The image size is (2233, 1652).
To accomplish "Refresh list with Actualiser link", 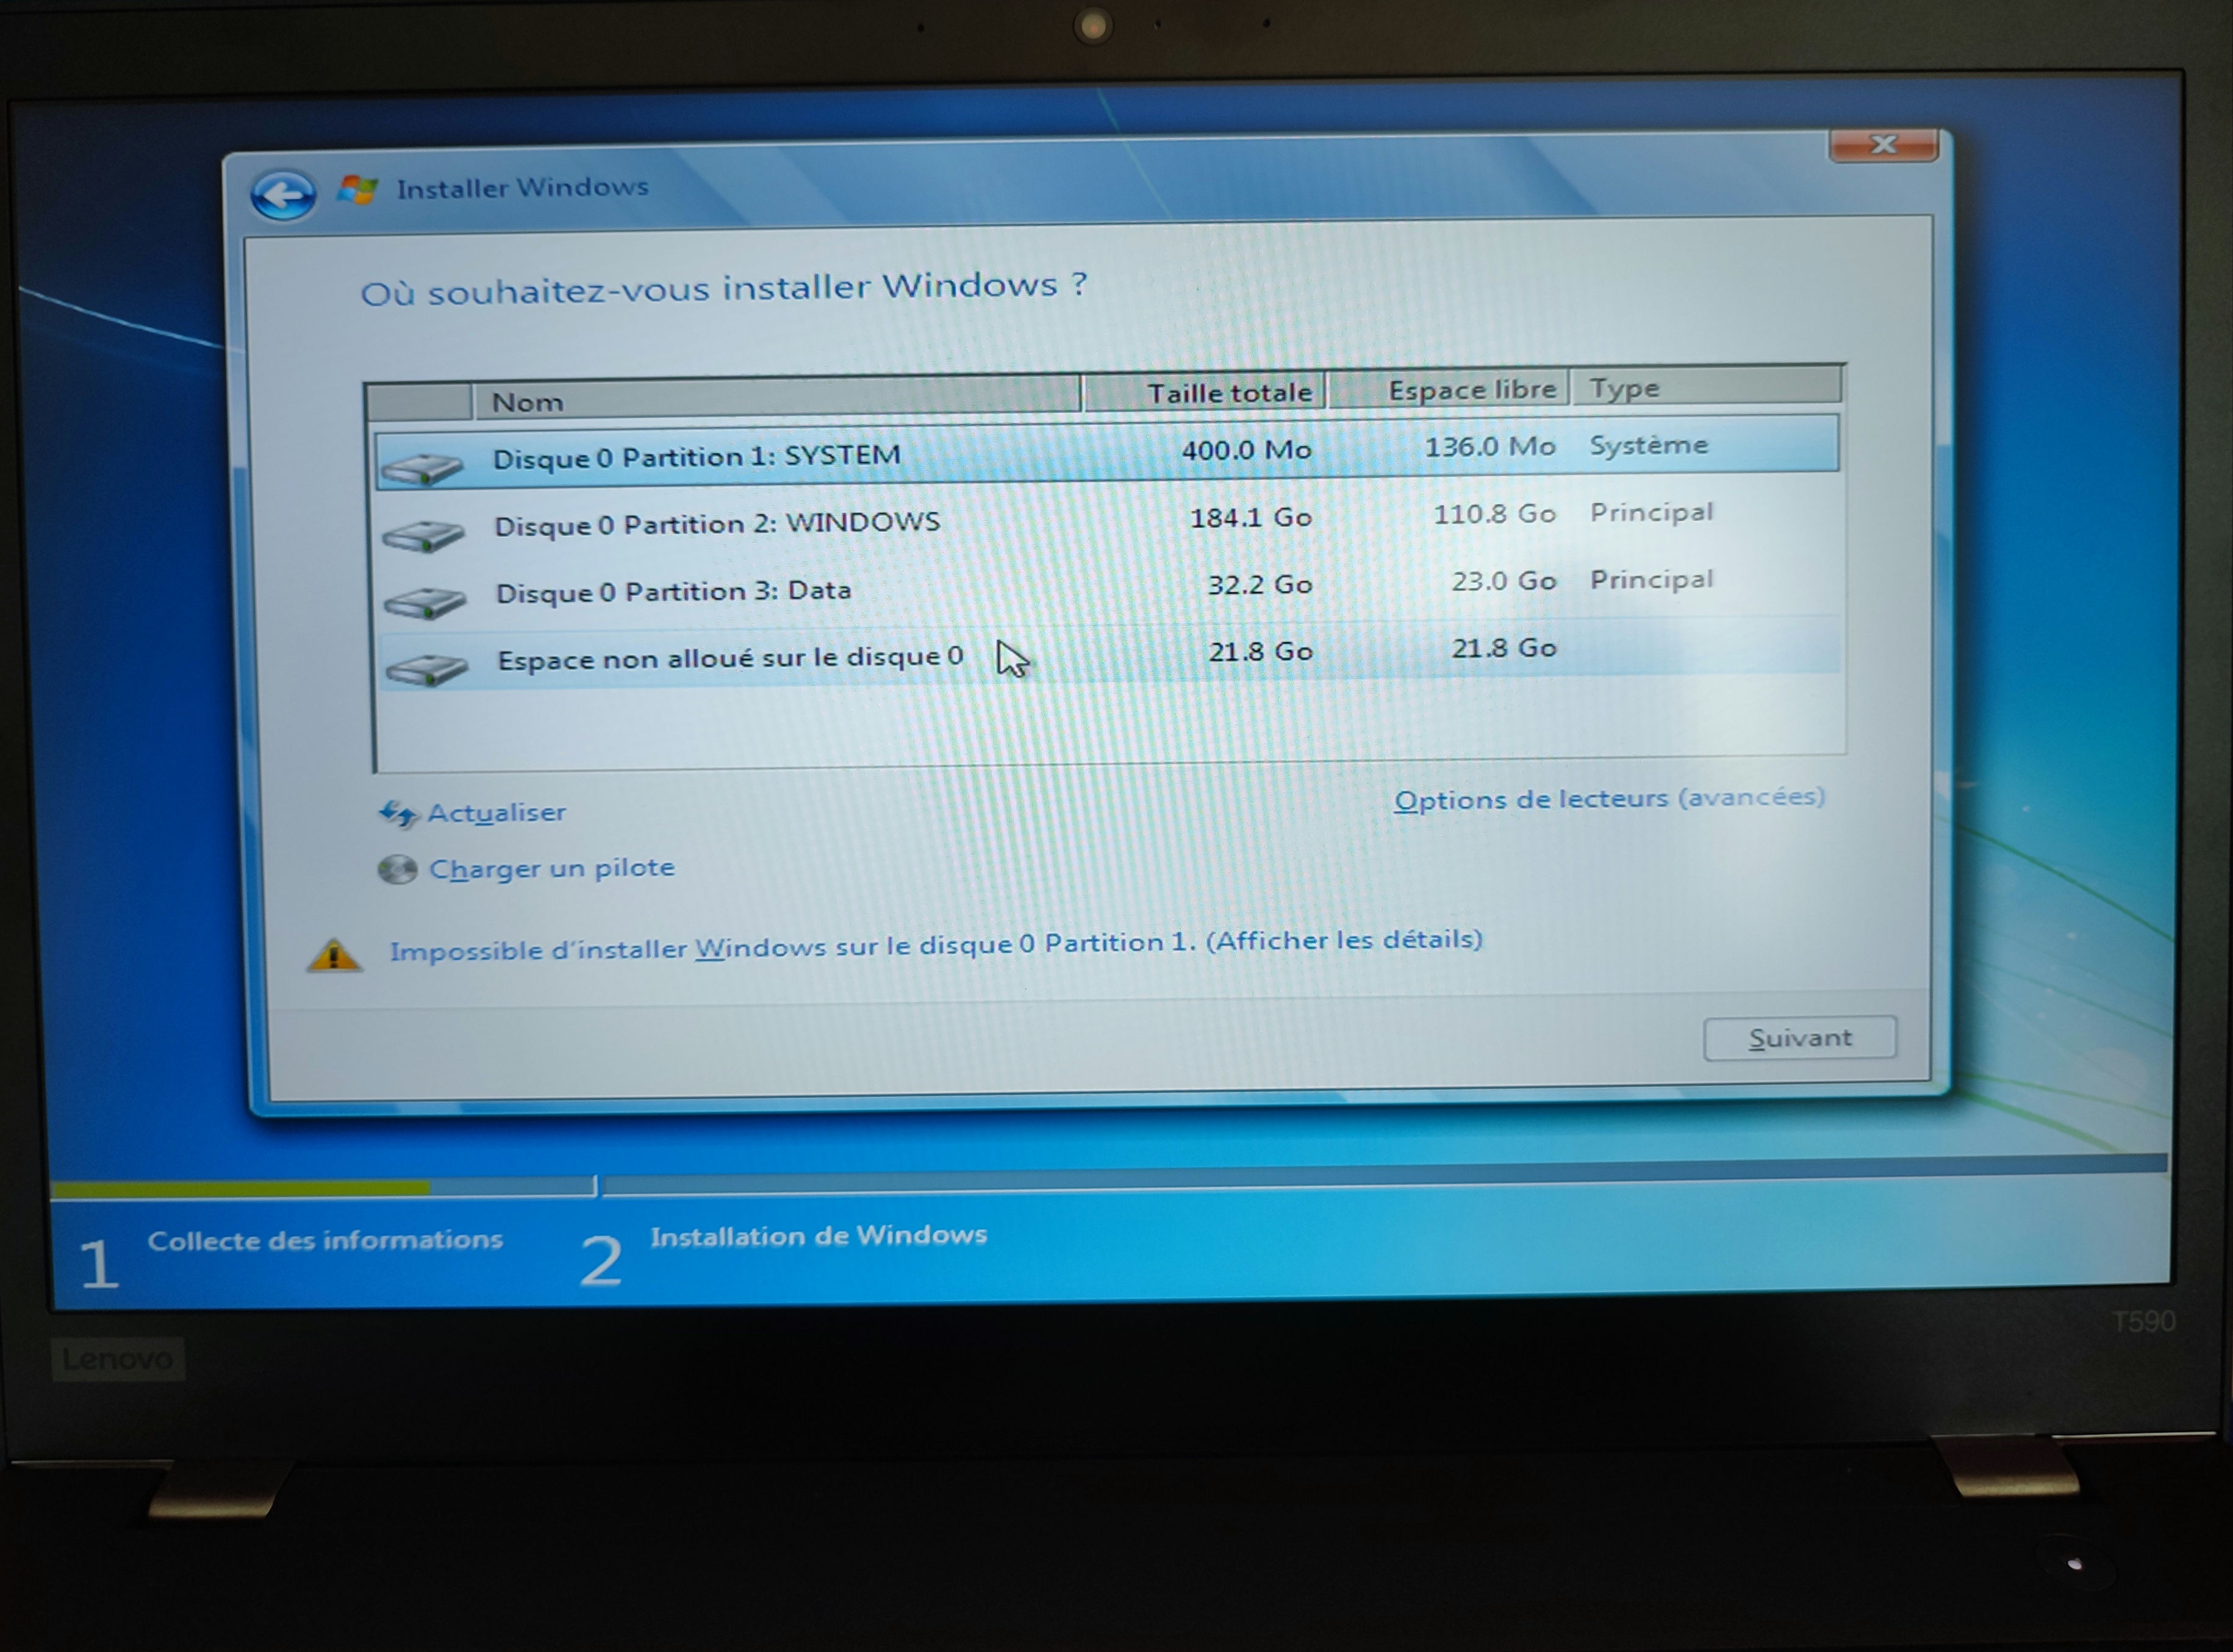I will [x=496, y=813].
